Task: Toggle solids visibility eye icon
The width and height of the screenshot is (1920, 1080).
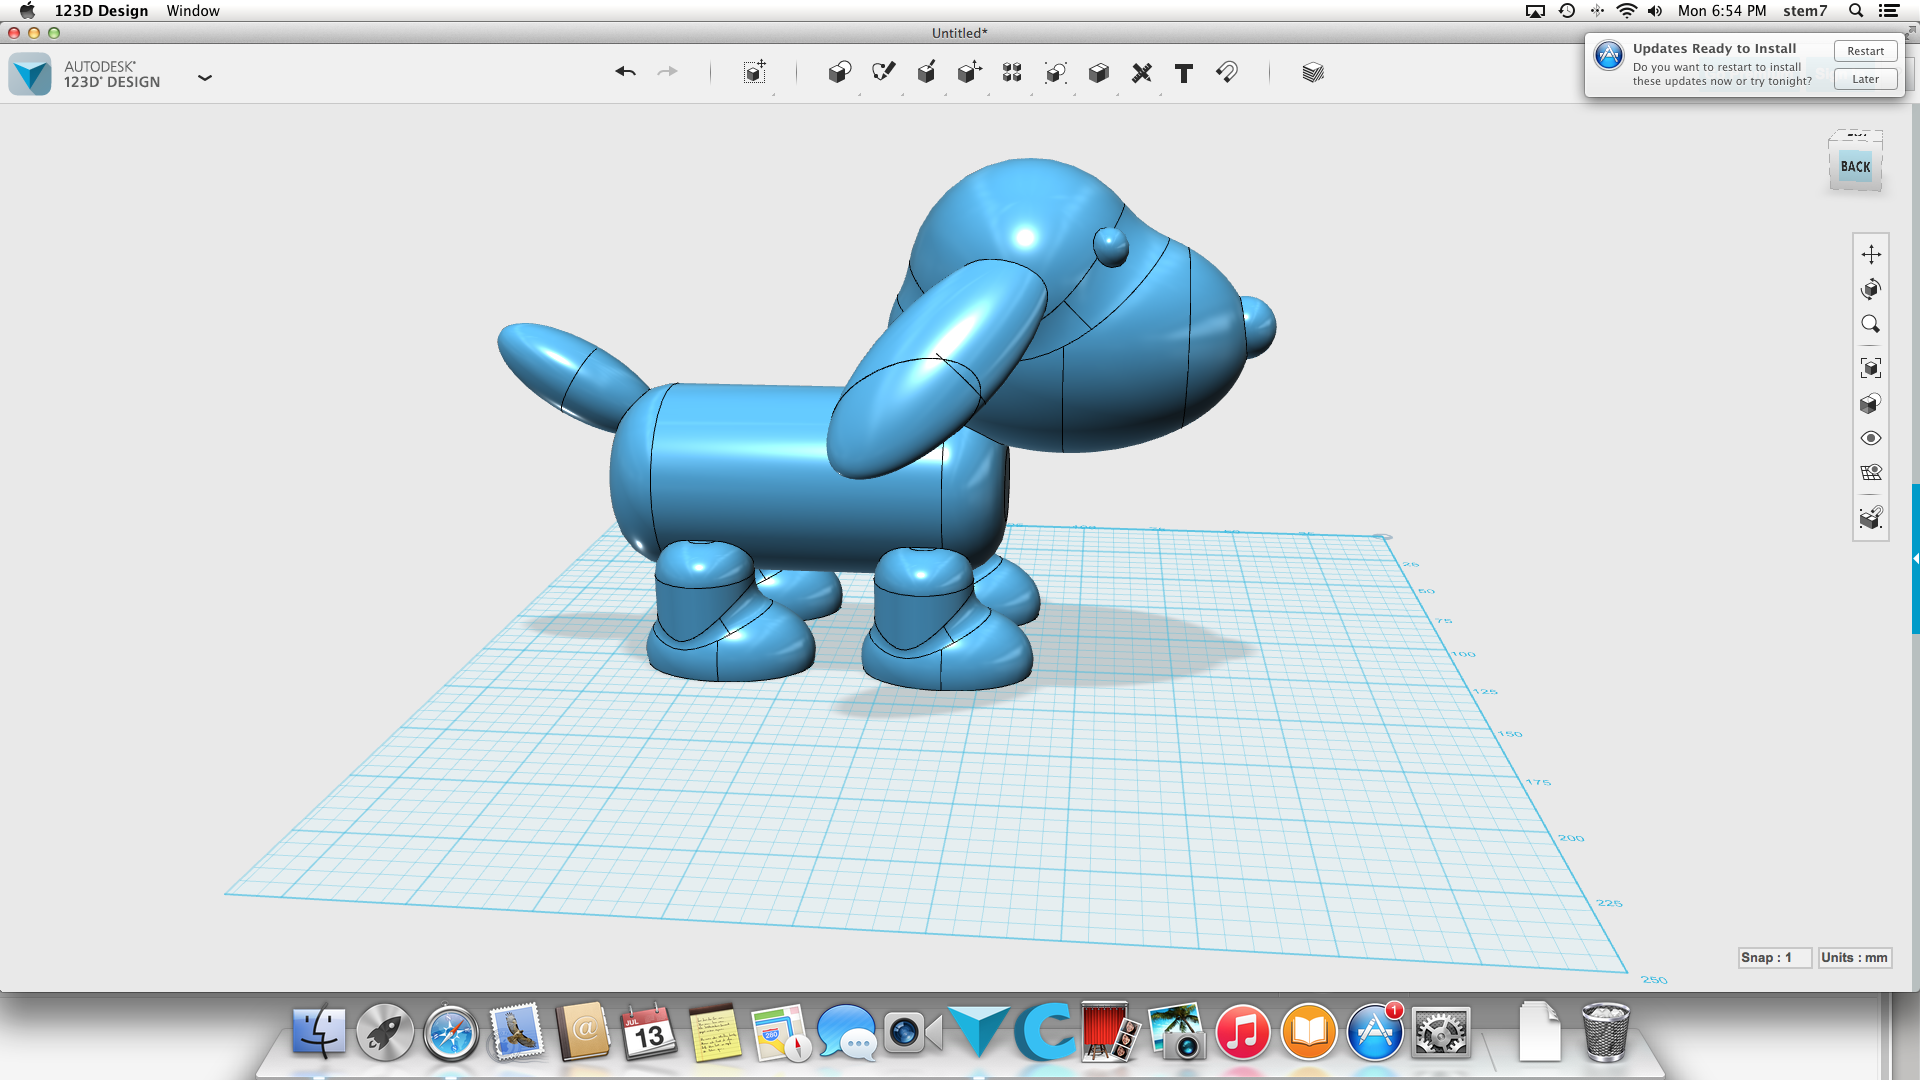Action: coord(1871,438)
